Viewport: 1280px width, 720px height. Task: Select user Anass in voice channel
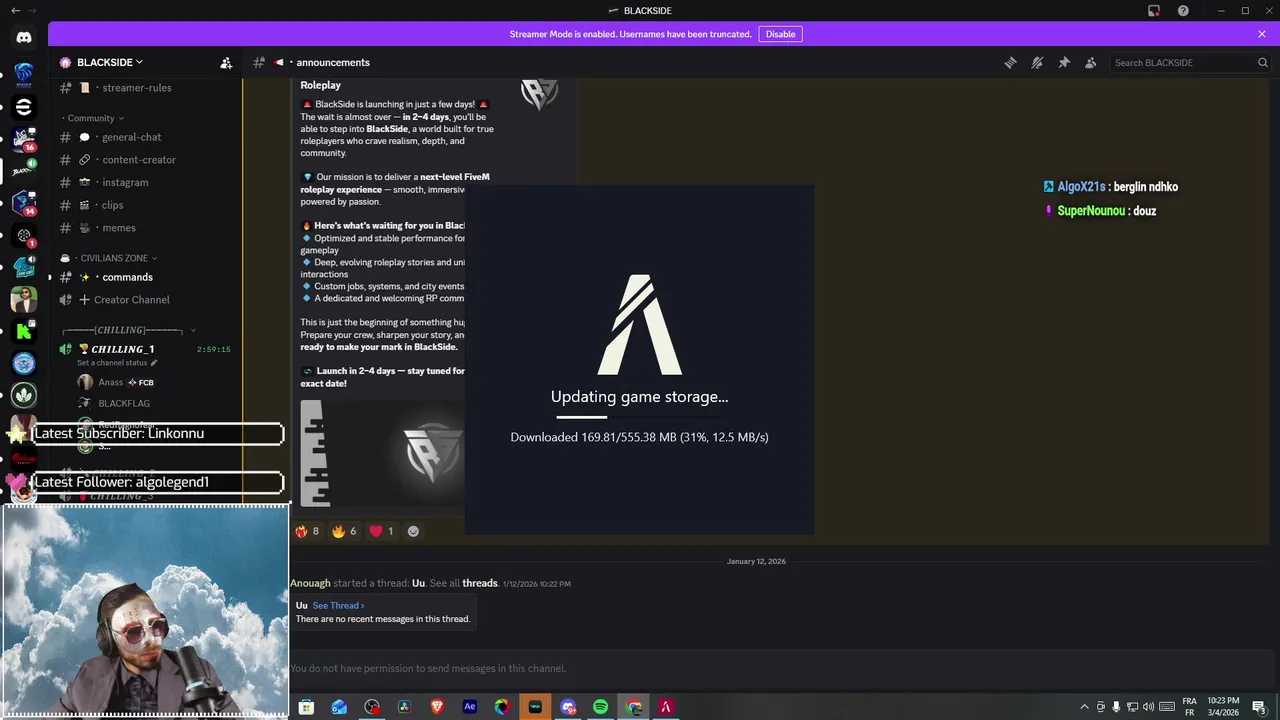[111, 382]
